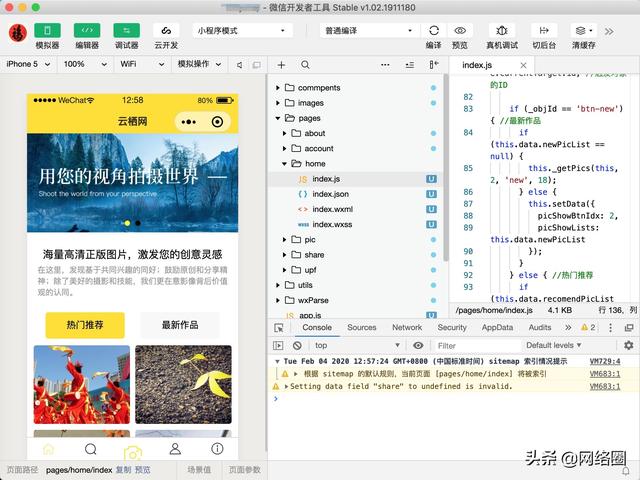Click the 清缓存 clear cache icon
640x480 pixels.
583,31
